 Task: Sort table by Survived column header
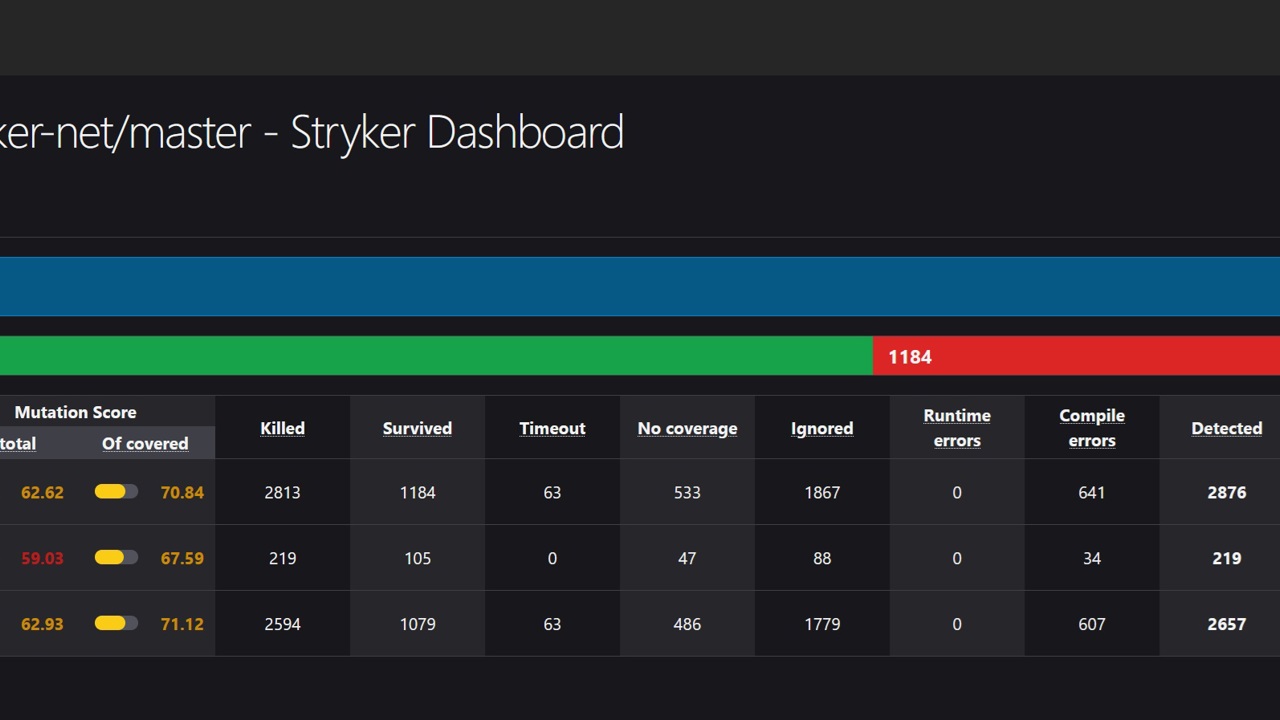click(x=417, y=428)
